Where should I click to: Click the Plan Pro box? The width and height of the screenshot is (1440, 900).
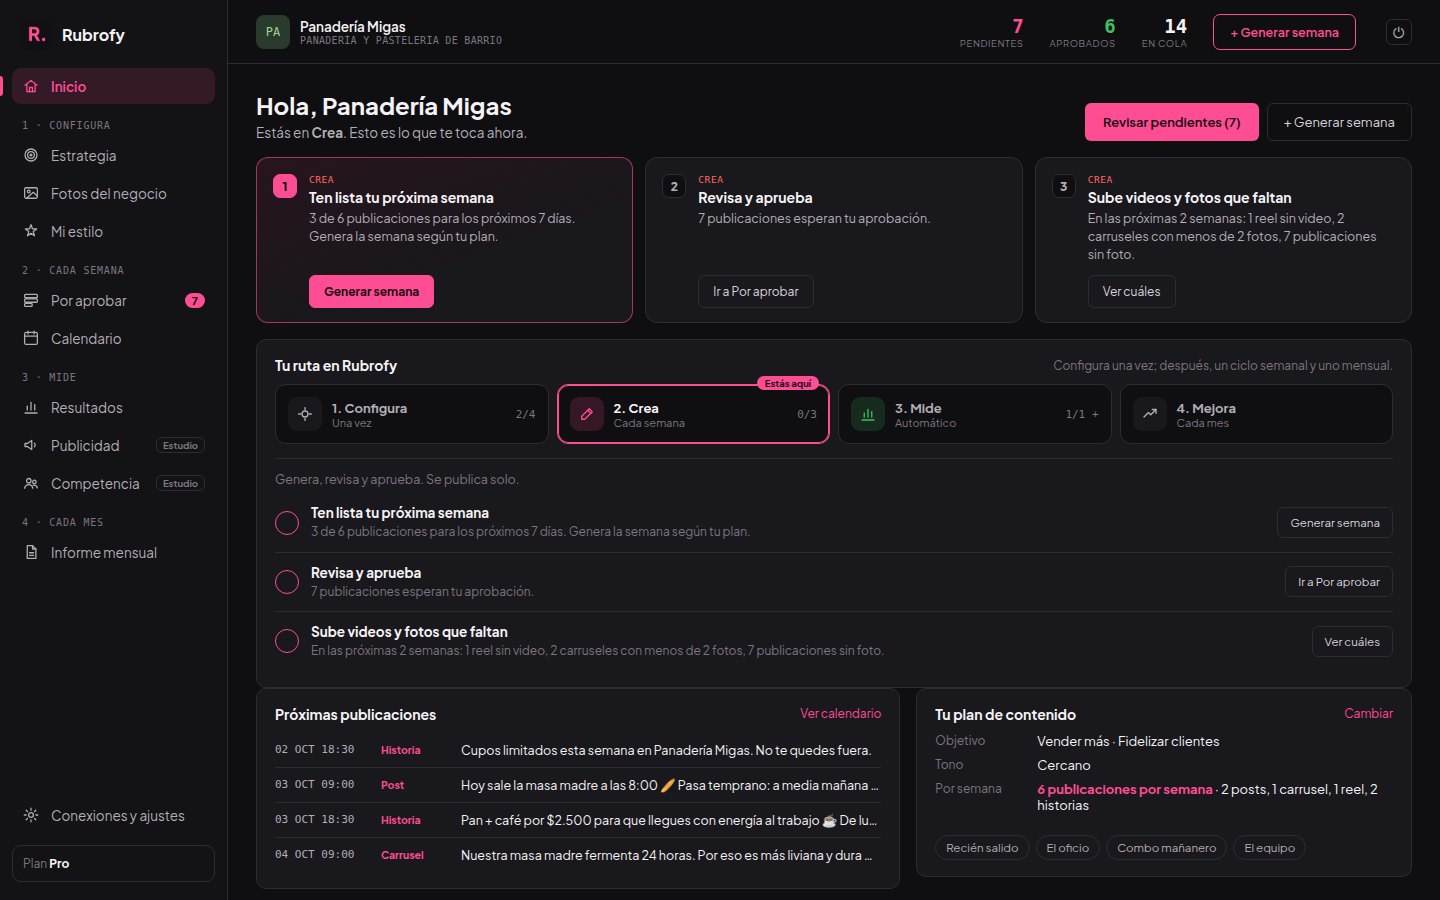pos(114,863)
